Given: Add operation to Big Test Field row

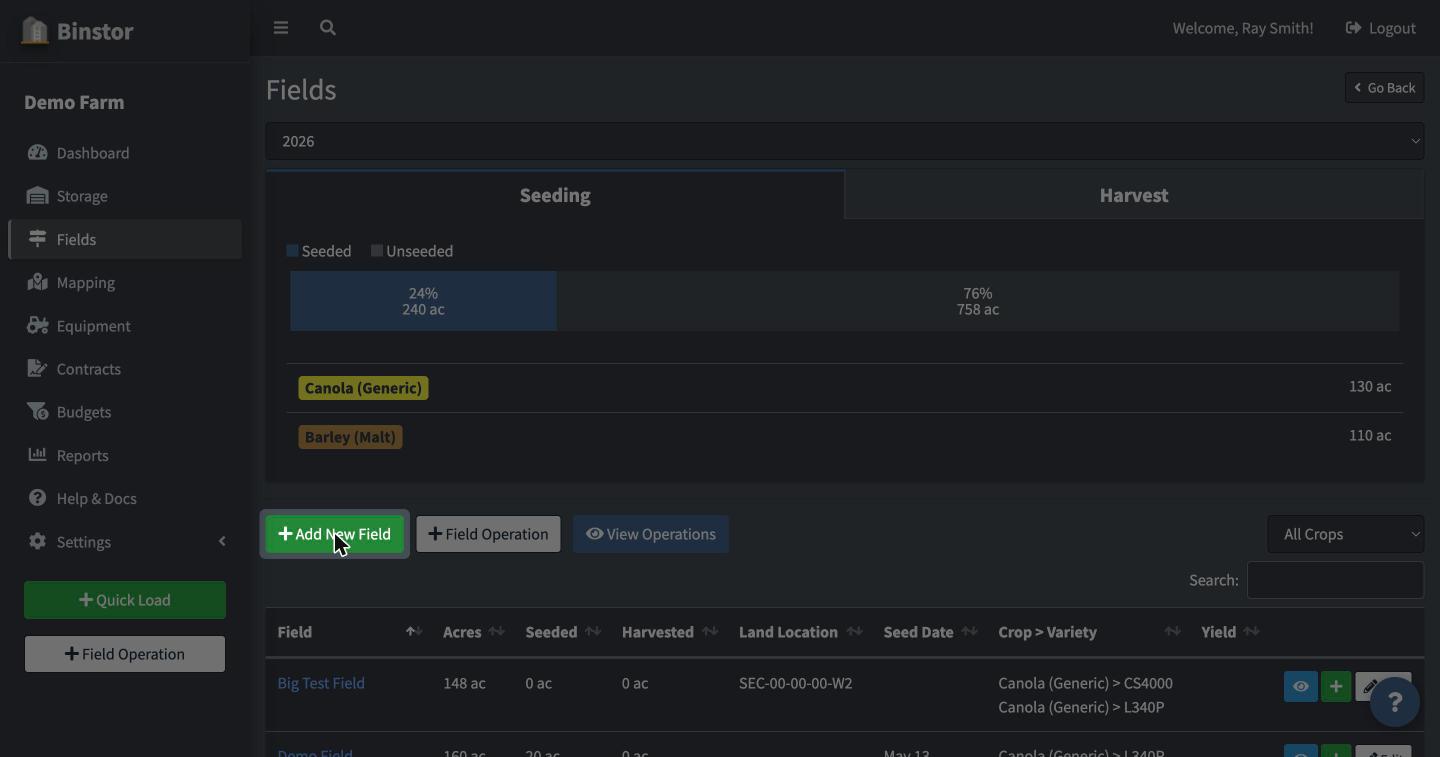Looking at the screenshot, I should tap(1336, 687).
